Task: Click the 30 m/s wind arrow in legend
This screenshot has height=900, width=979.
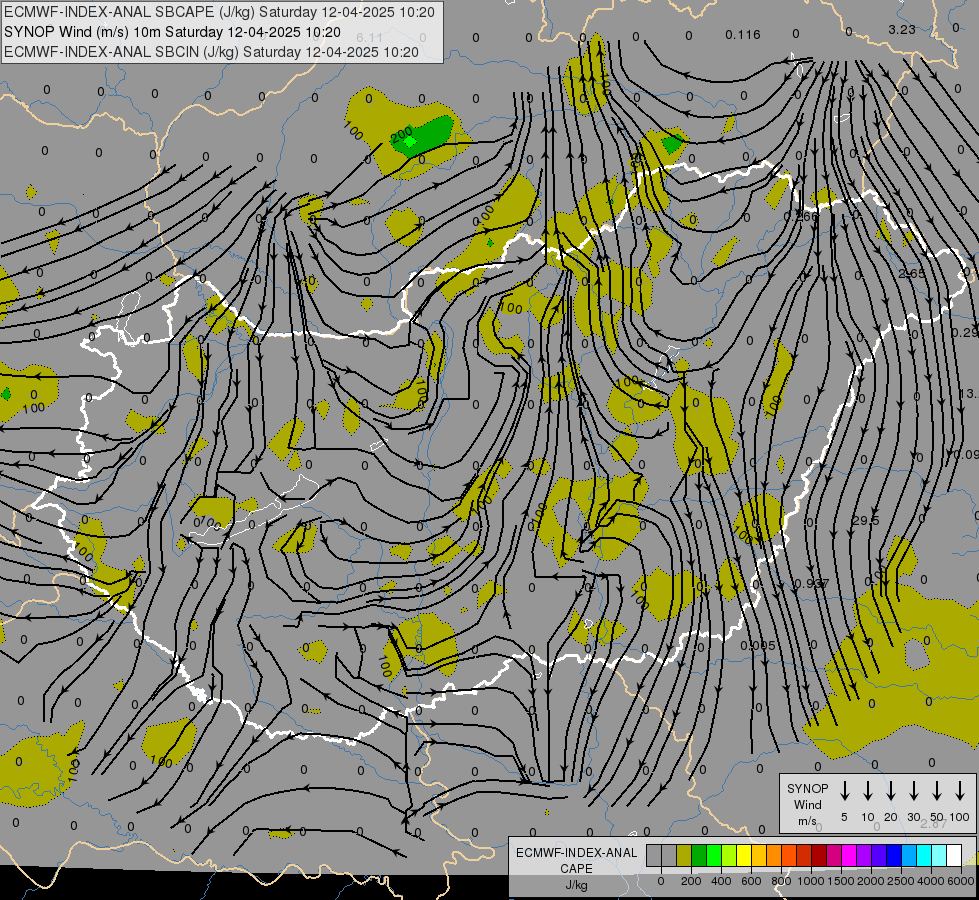Action: pyautogui.click(x=913, y=791)
